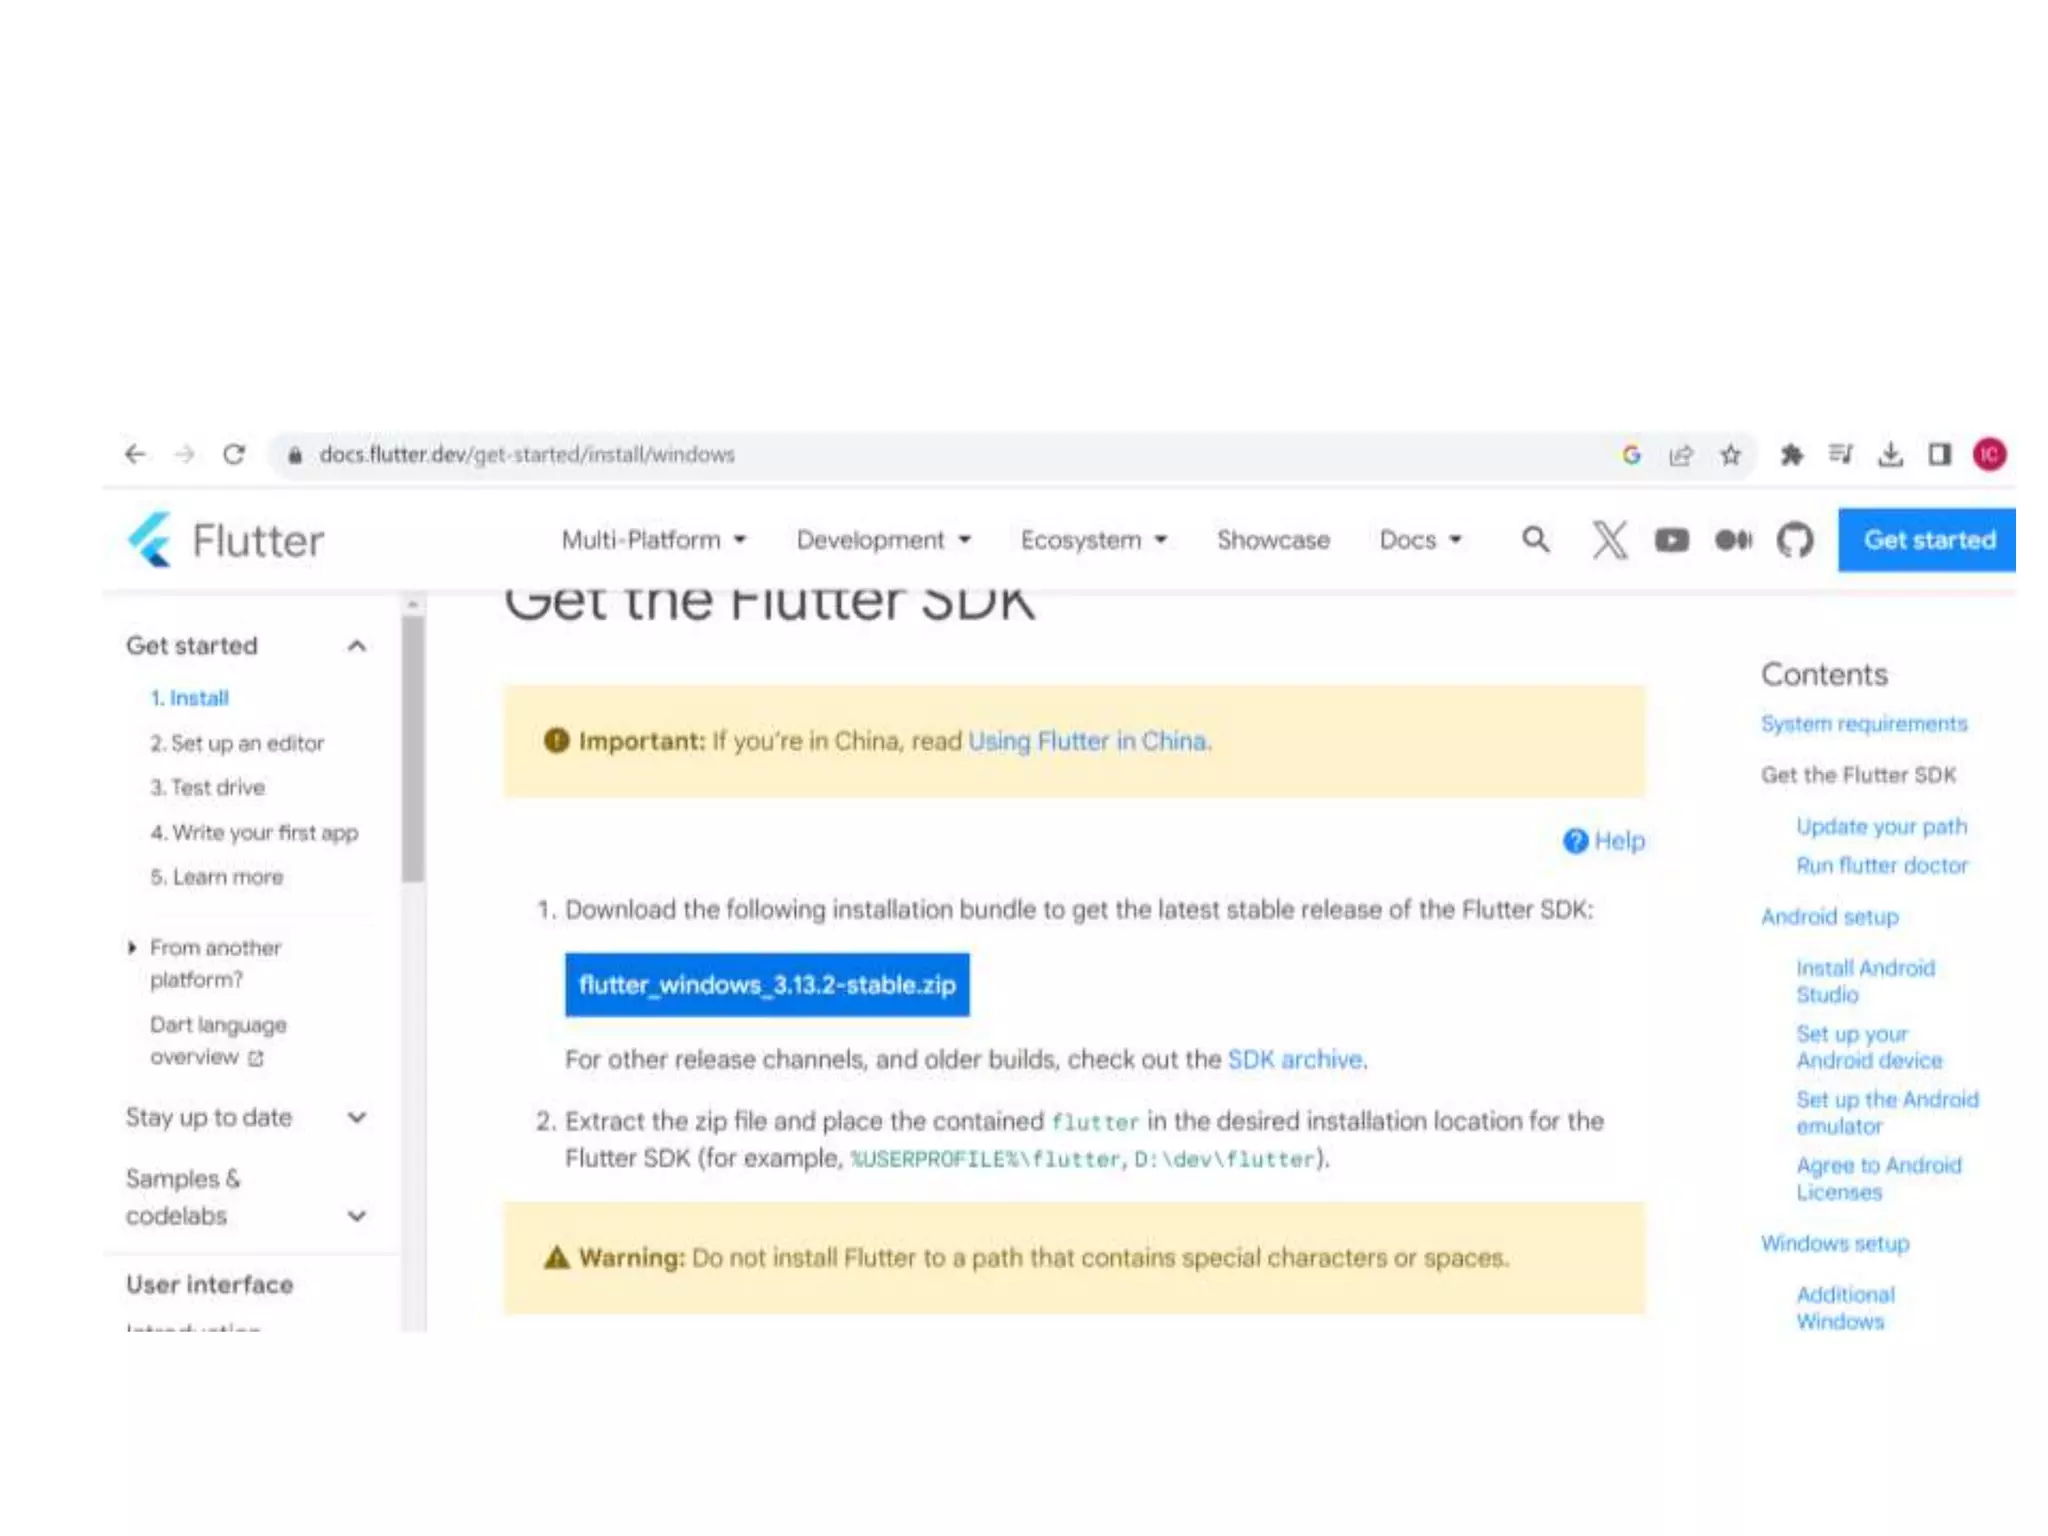Select 2. Set up an editor in the sidebar
This screenshot has height=1536, width=2048.
tap(237, 743)
